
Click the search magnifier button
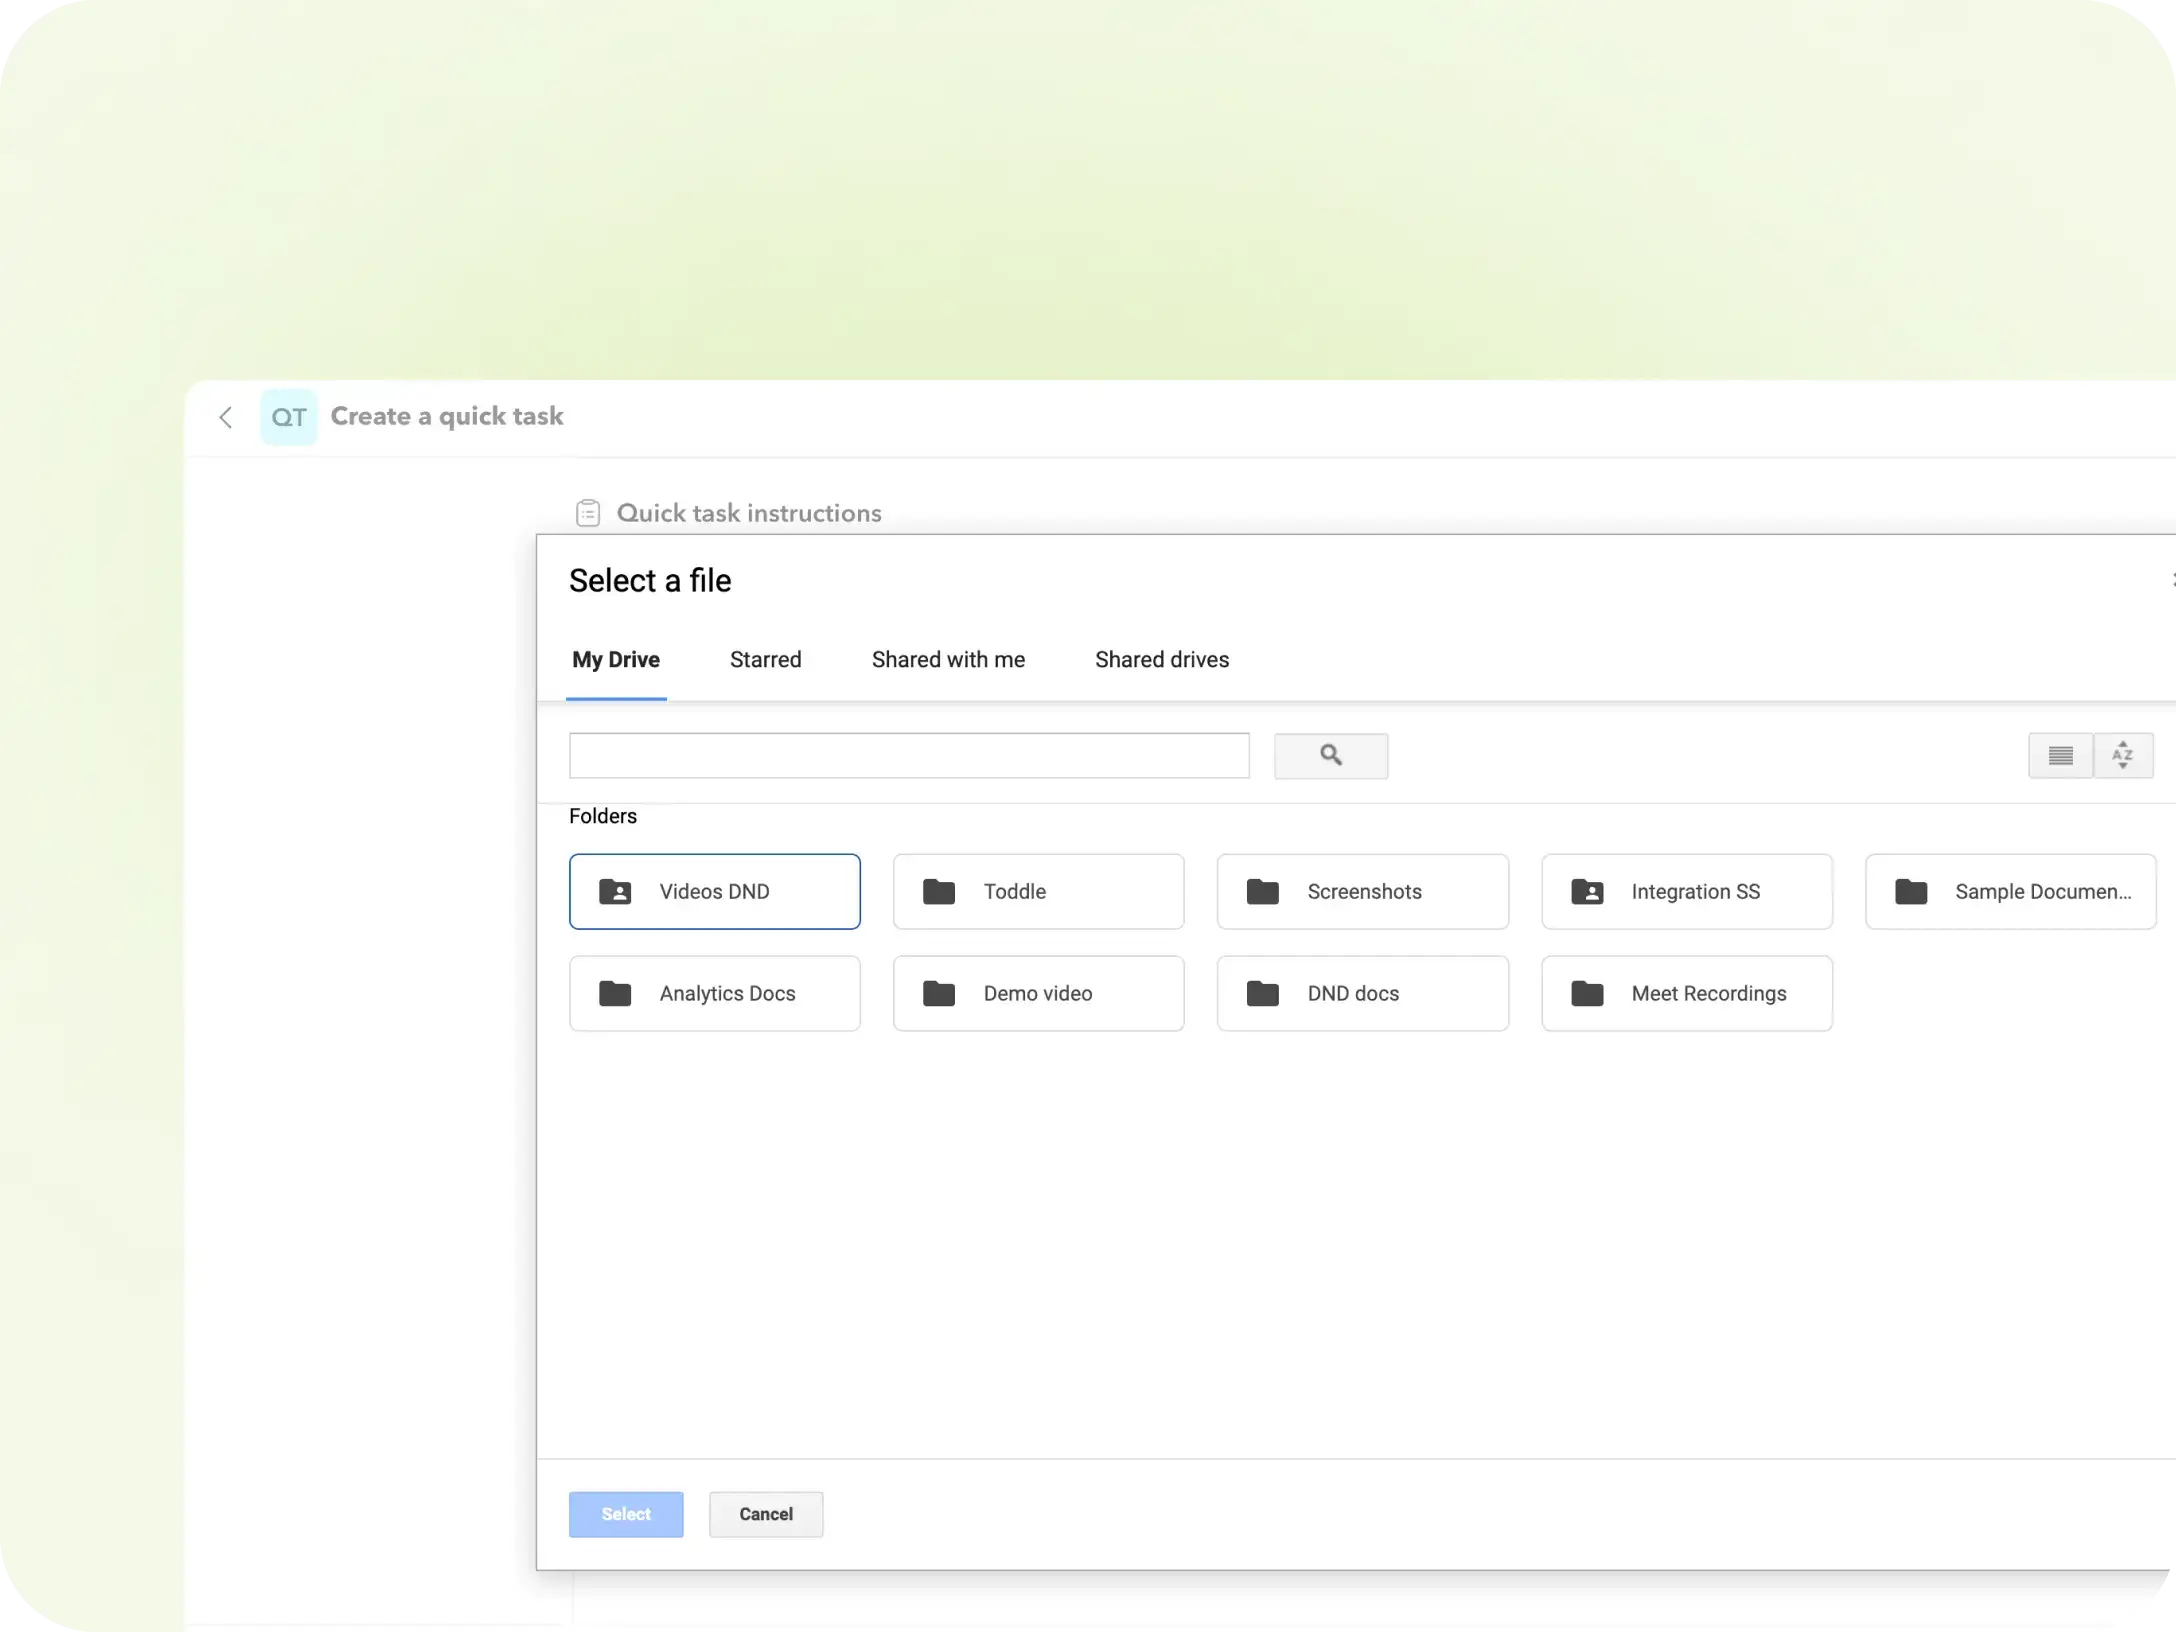(x=1330, y=756)
